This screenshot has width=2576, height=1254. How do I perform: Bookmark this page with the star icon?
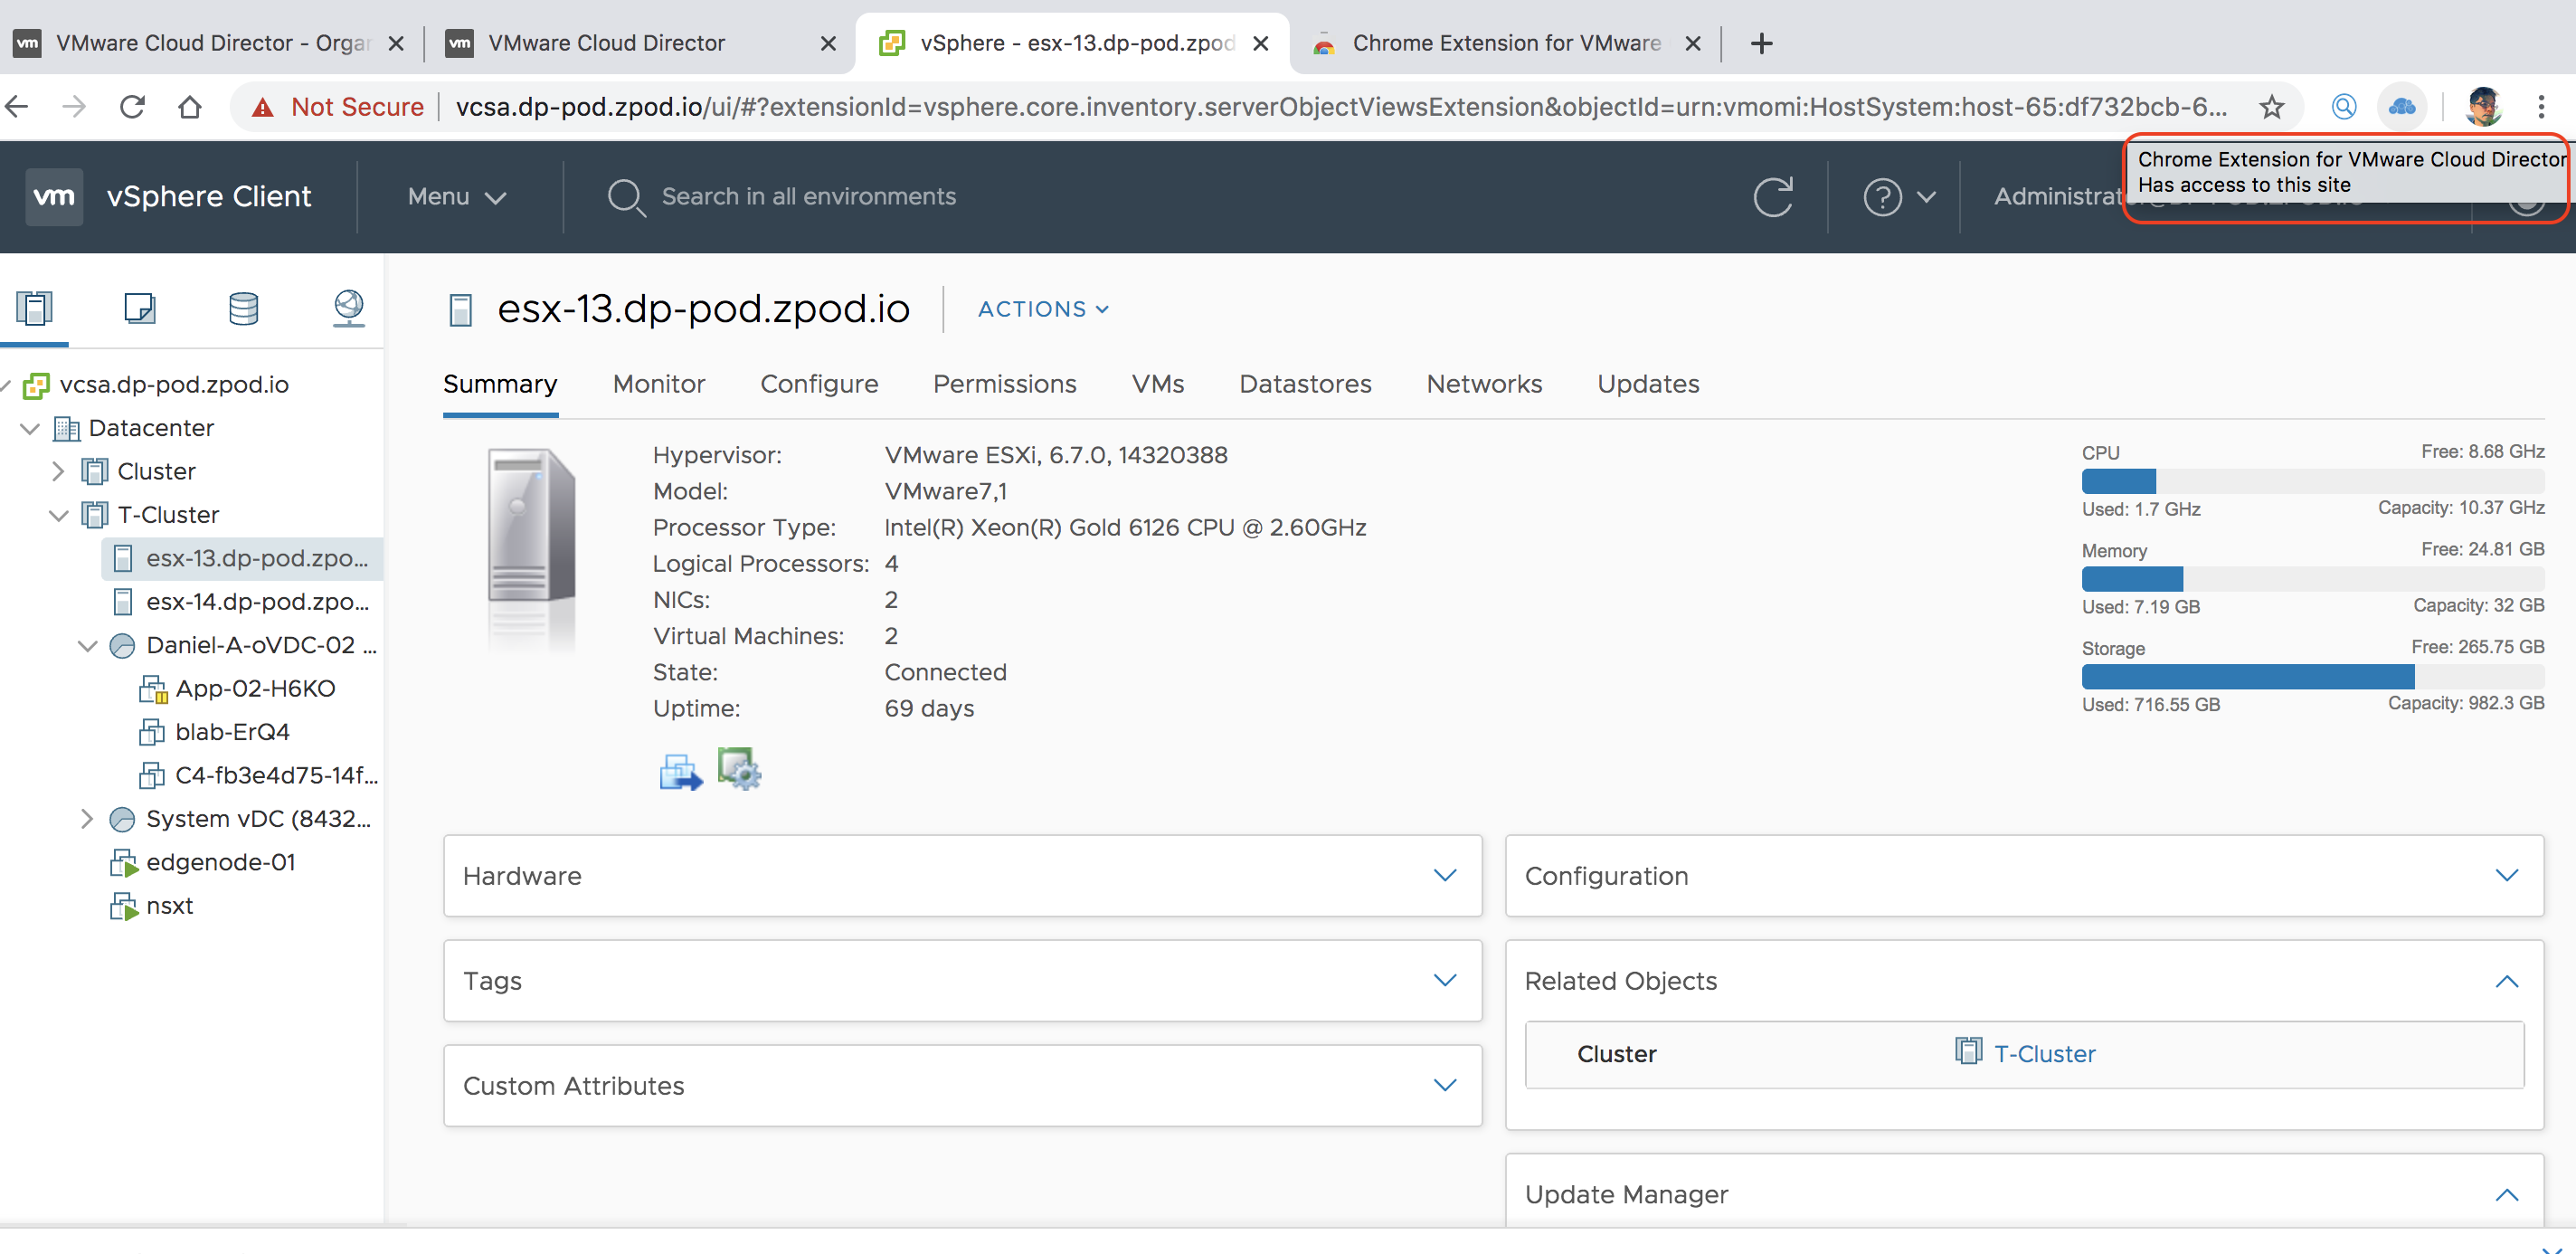click(x=2271, y=106)
